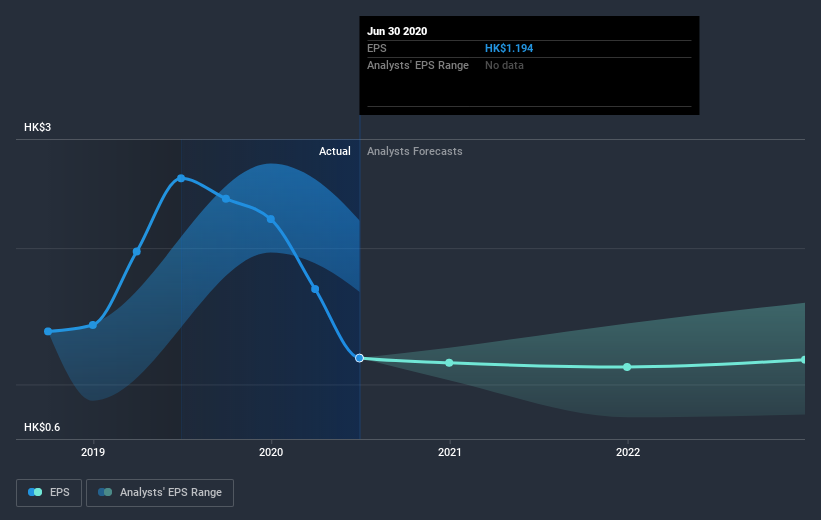
Task: Toggle the EPS legend button
Action: (x=49, y=492)
